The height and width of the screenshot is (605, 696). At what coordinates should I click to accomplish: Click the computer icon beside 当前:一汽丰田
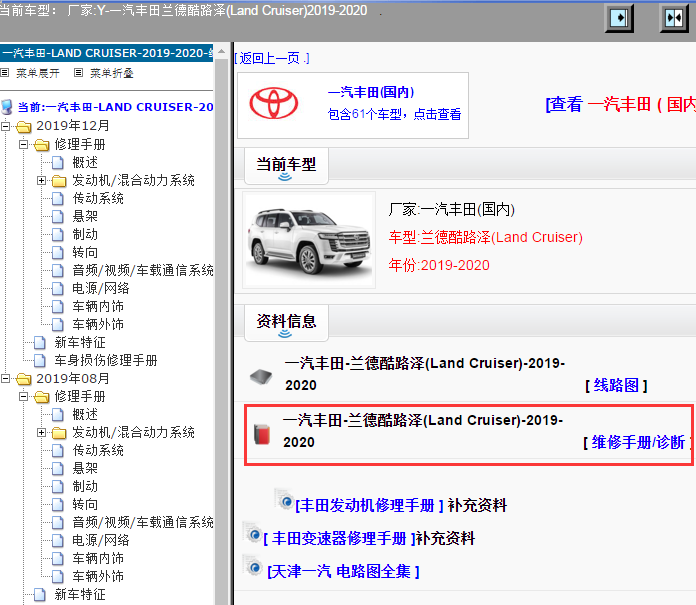tap(8, 107)
